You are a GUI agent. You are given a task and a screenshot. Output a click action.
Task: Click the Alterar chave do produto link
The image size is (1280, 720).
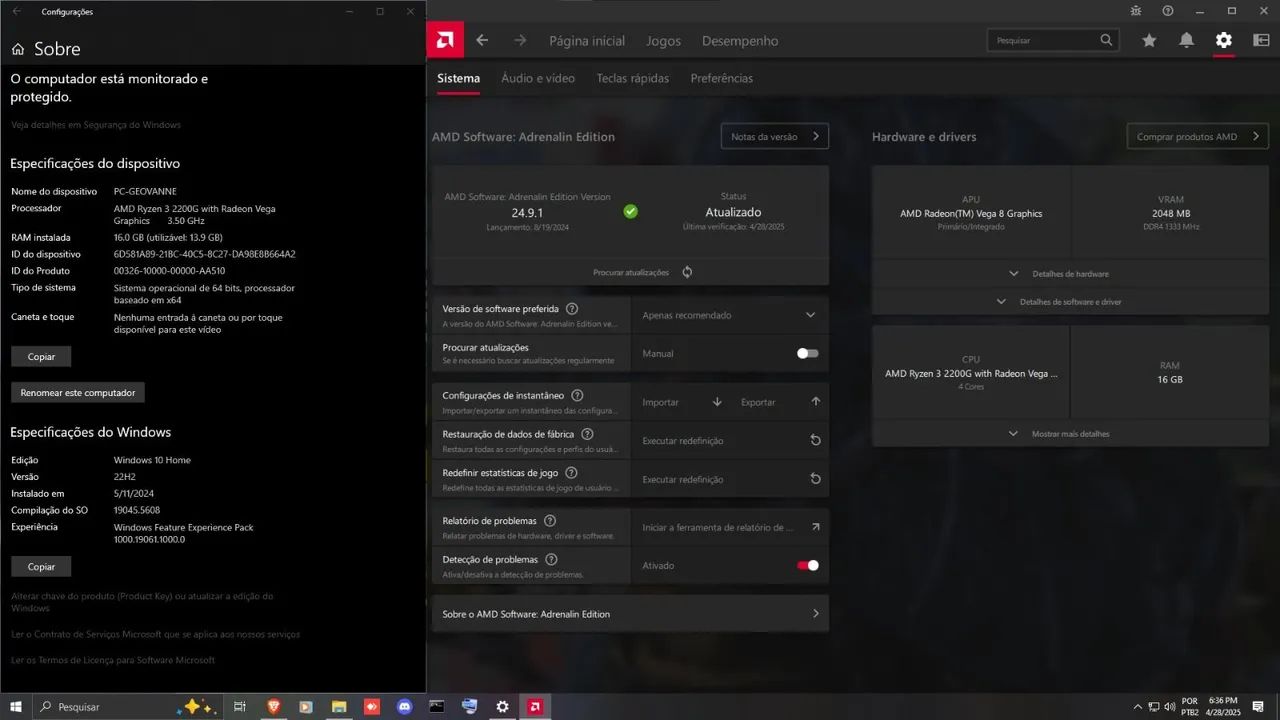142,602
